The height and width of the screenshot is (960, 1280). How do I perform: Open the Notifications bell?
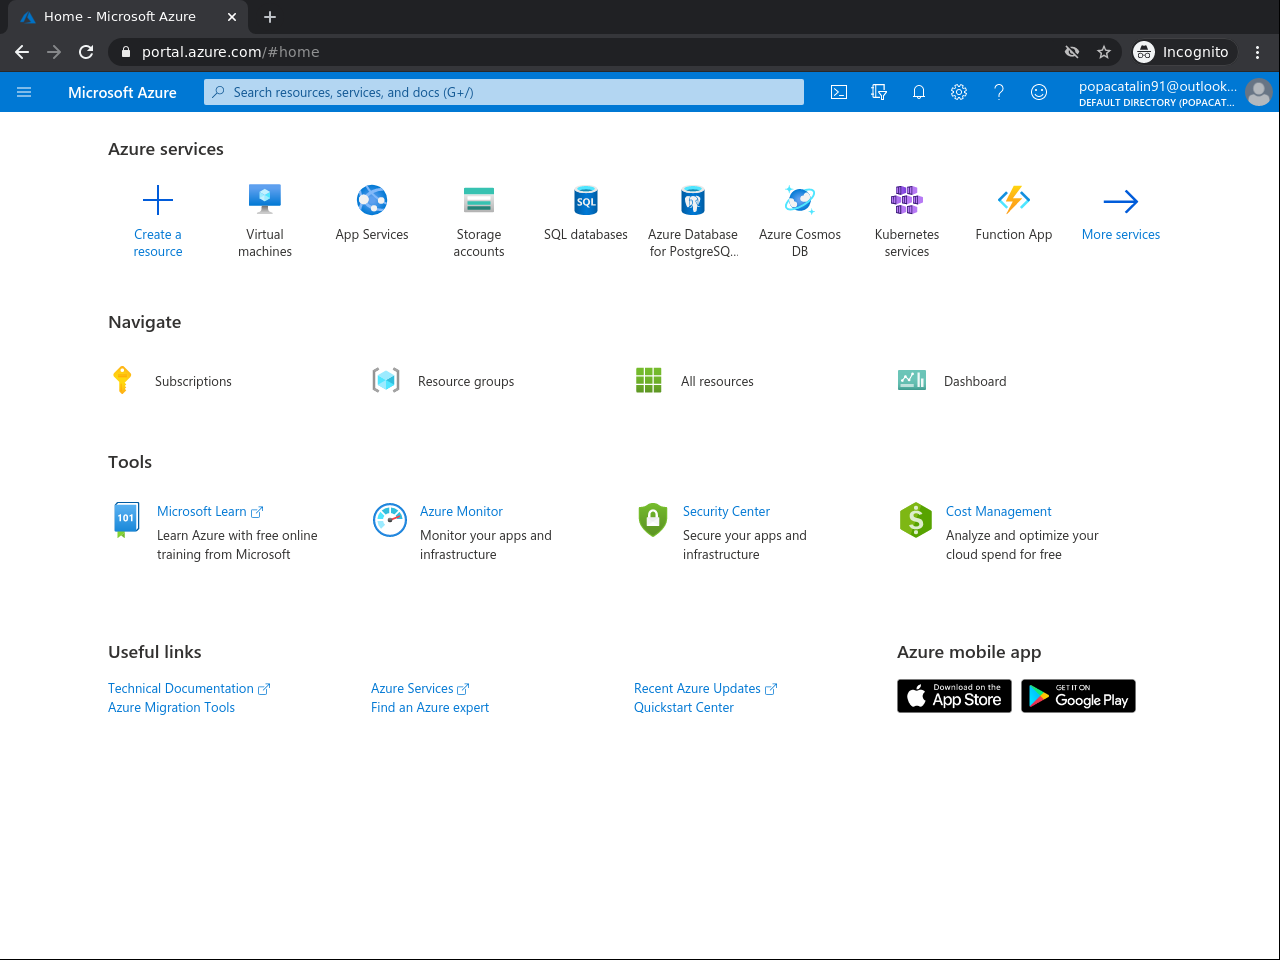[x=918, y=91]
